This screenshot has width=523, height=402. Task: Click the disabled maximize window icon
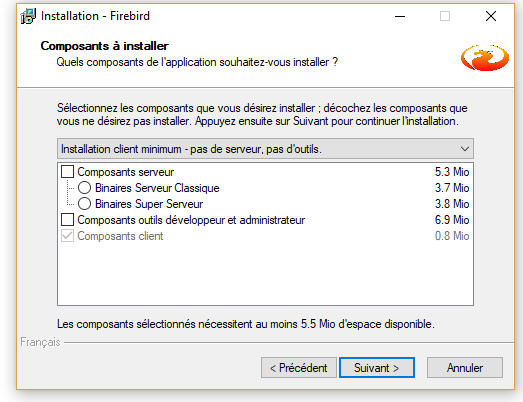click(445, 16)
